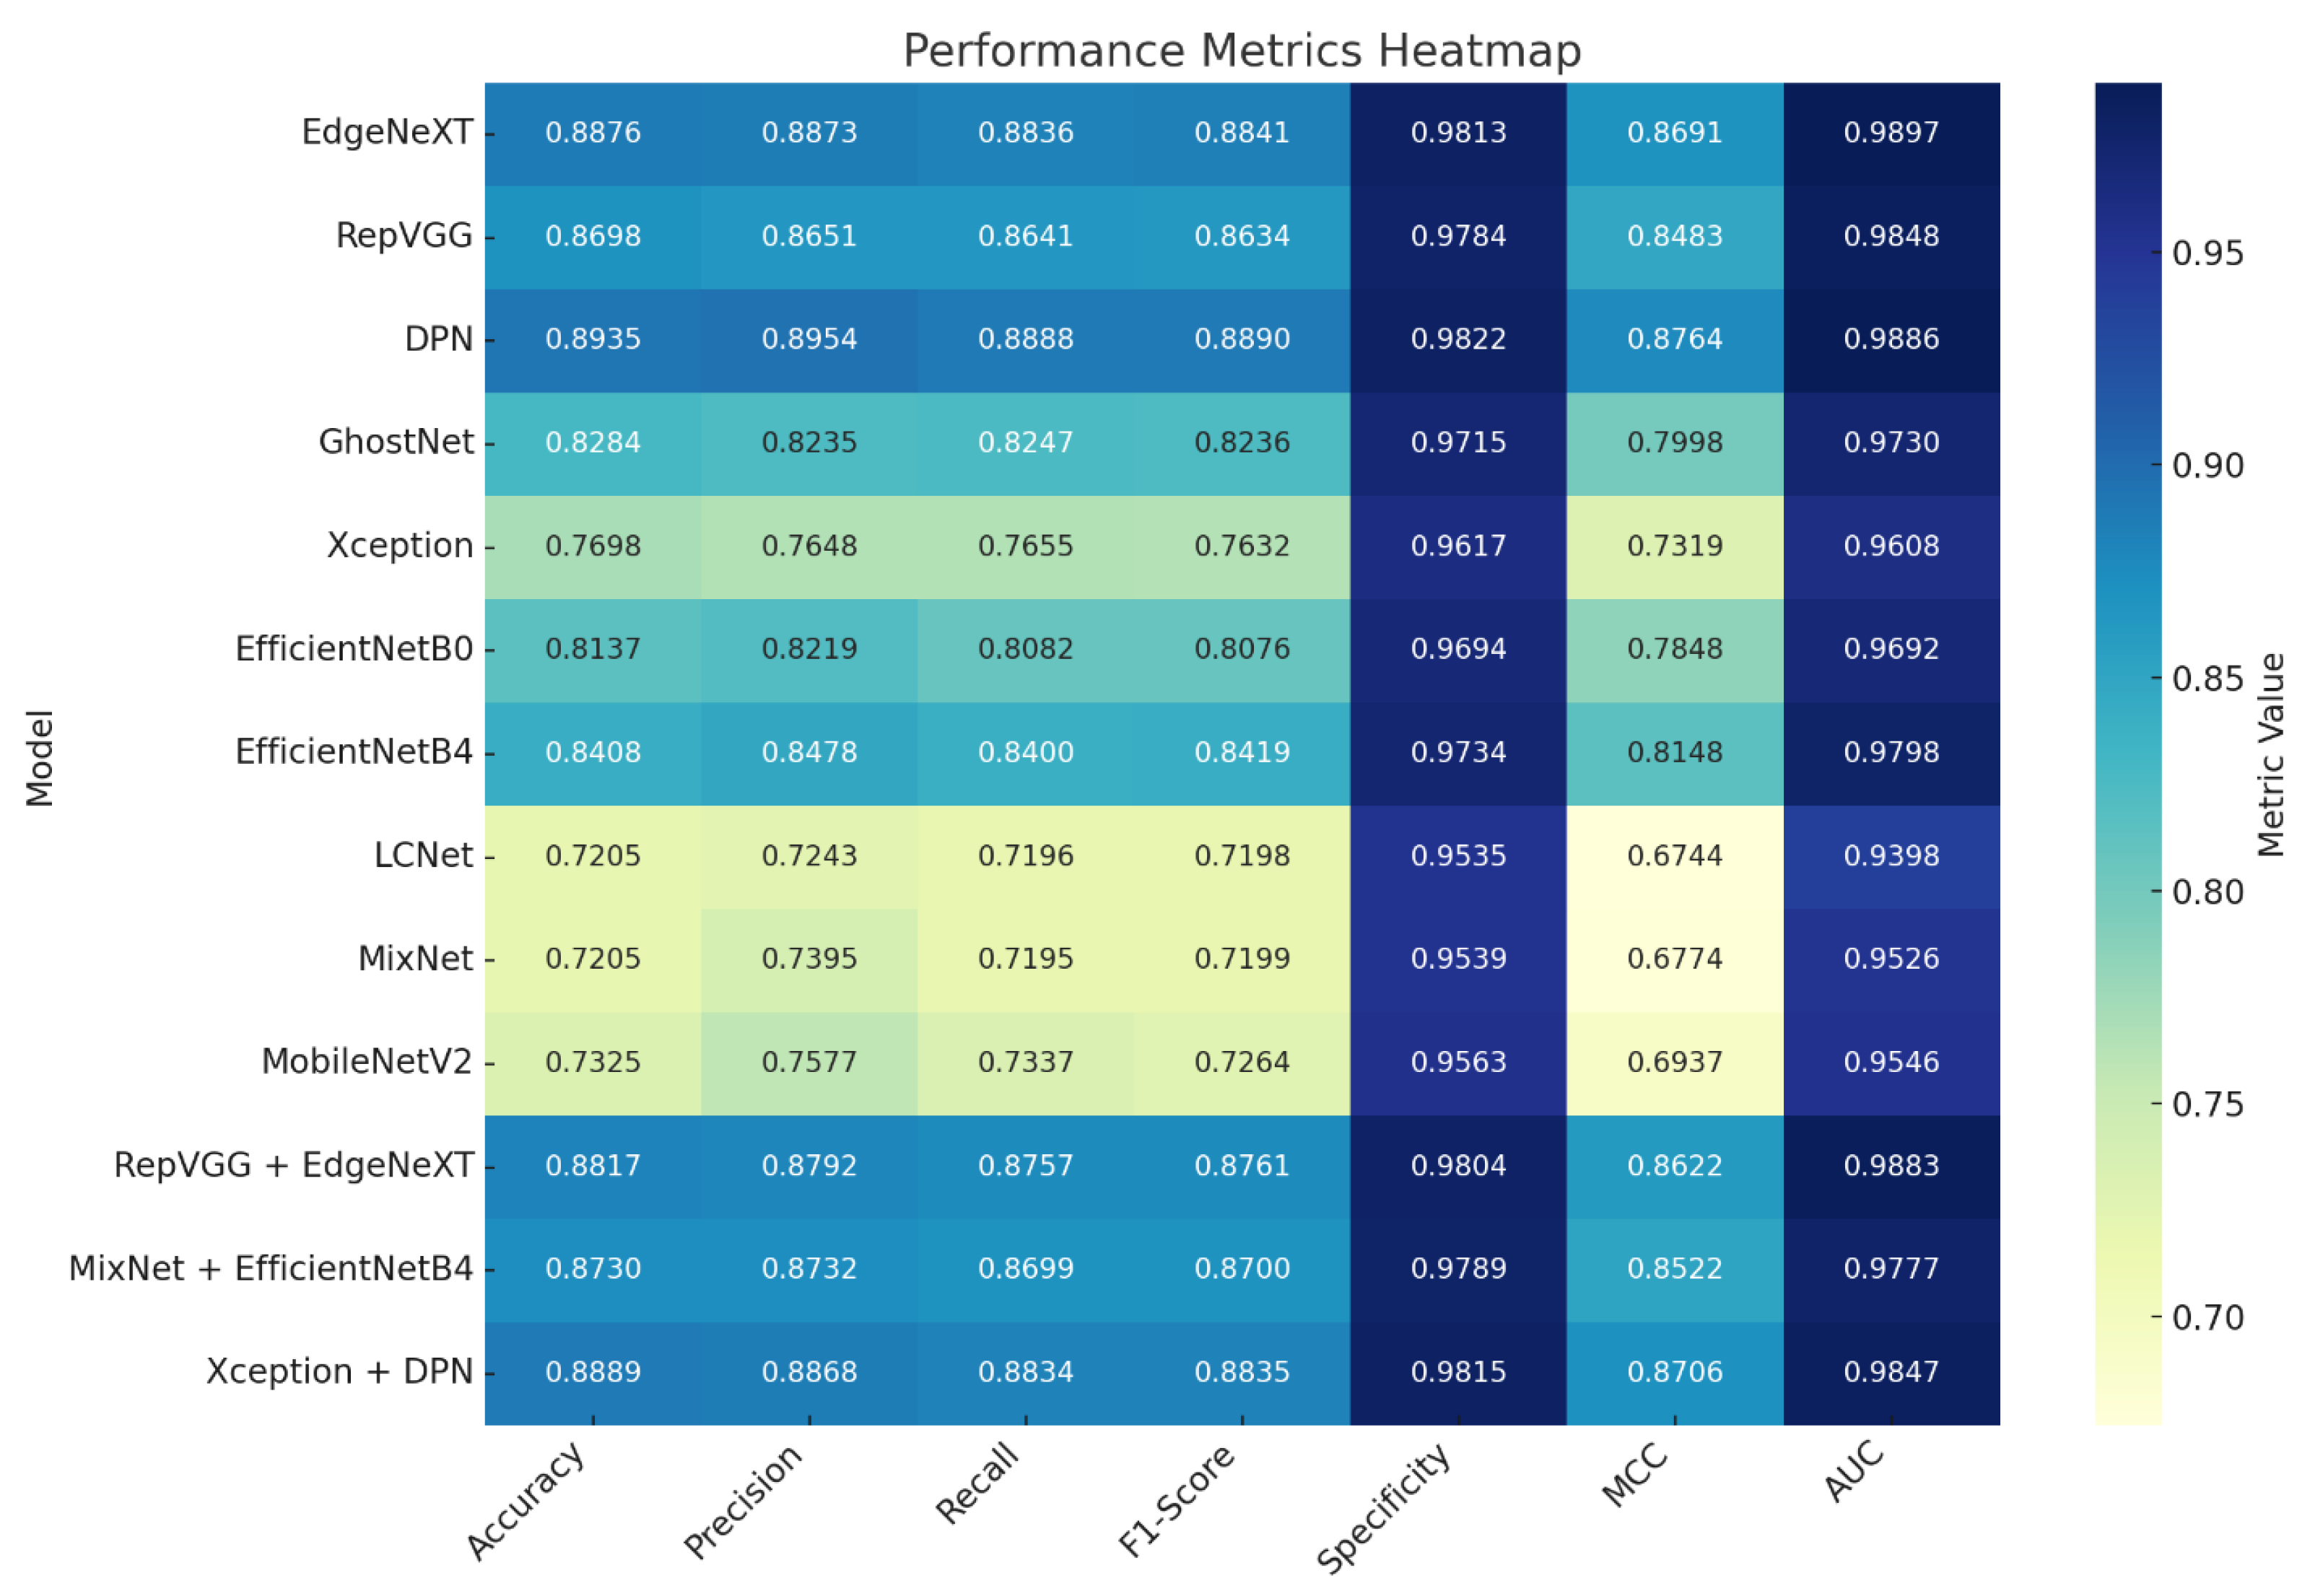Screen dimensions: 2310x1596
Task: Click the 0.95 tick on the colorbar
Action: (2207, 254)
